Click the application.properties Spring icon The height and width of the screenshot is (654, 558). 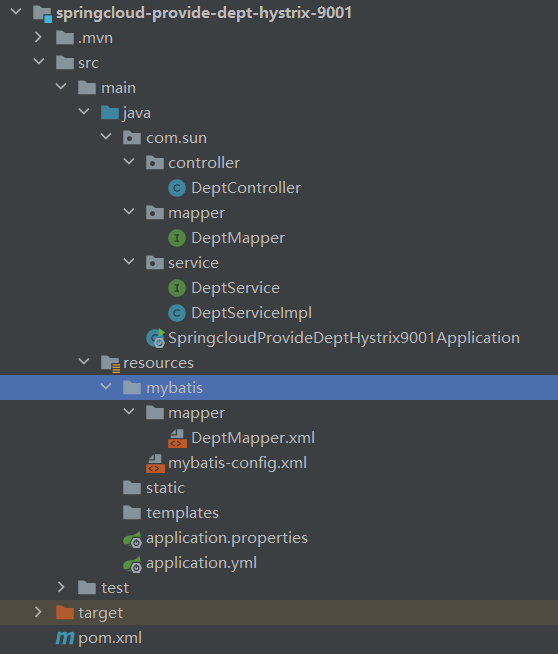pyautogui.click(x=133, y=539)
